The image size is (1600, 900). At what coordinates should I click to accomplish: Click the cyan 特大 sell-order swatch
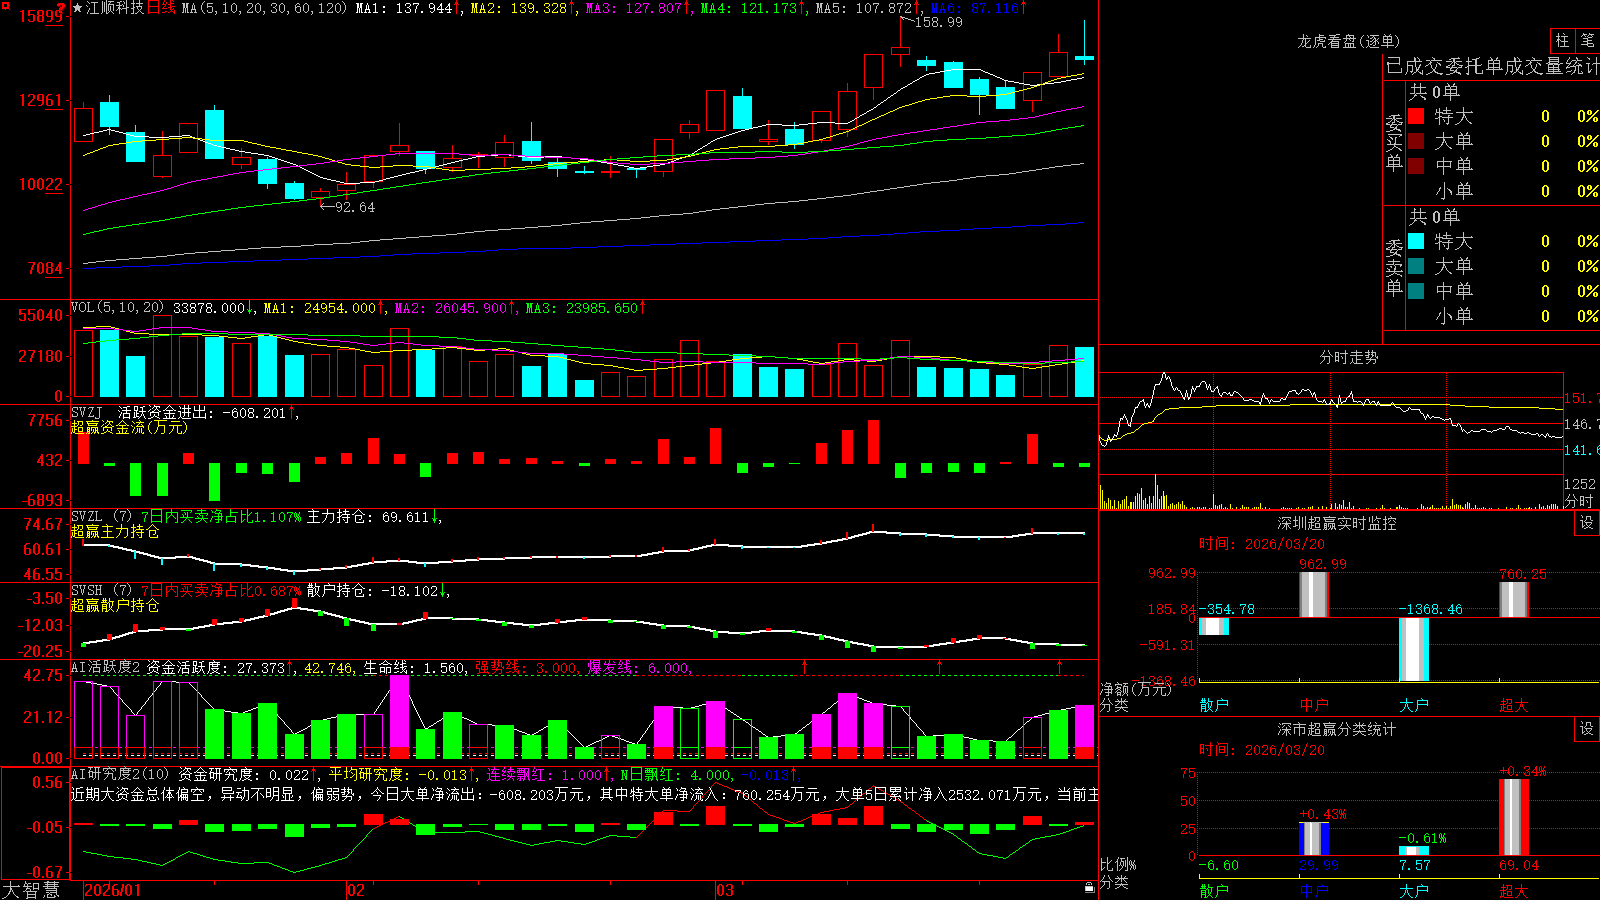(x=1416, y=241)
